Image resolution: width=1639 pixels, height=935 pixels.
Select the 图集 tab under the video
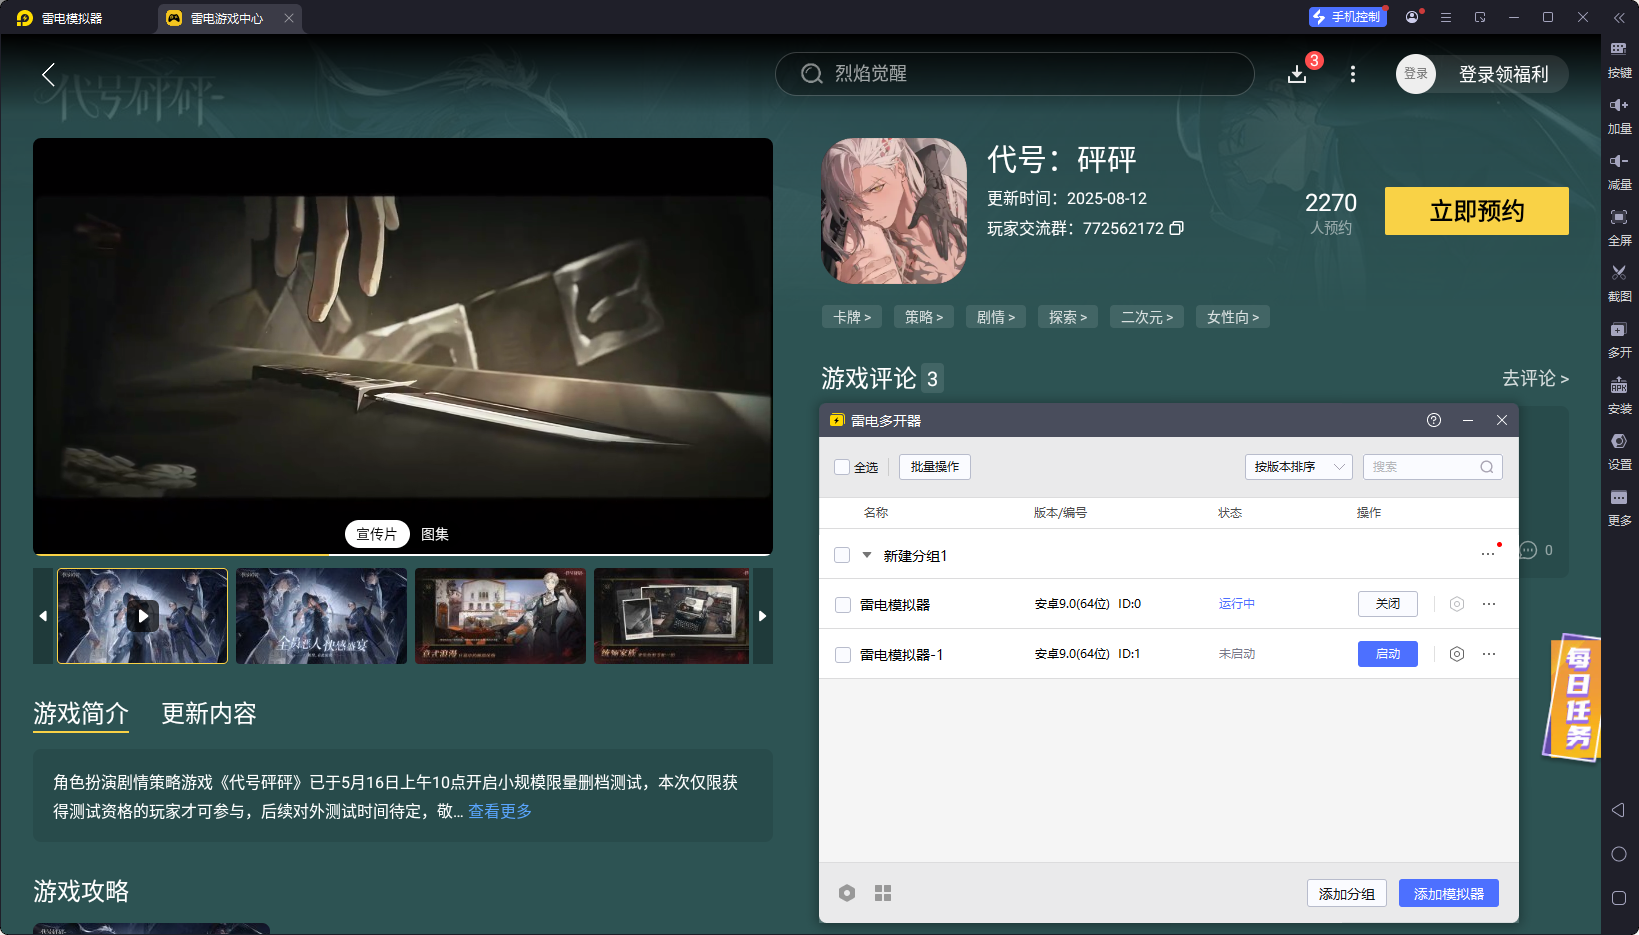(434, 534)
